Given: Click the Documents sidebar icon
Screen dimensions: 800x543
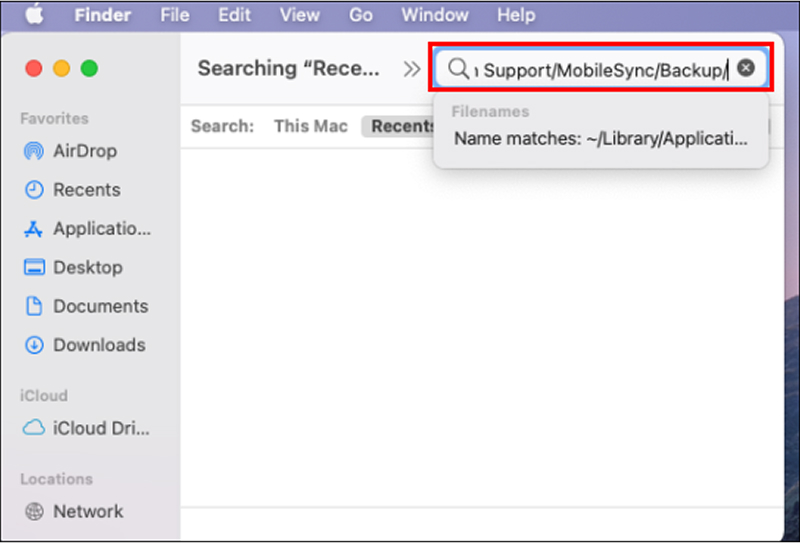Looking at the screenshot, I should pyautogui.click(x=34, y=306).
